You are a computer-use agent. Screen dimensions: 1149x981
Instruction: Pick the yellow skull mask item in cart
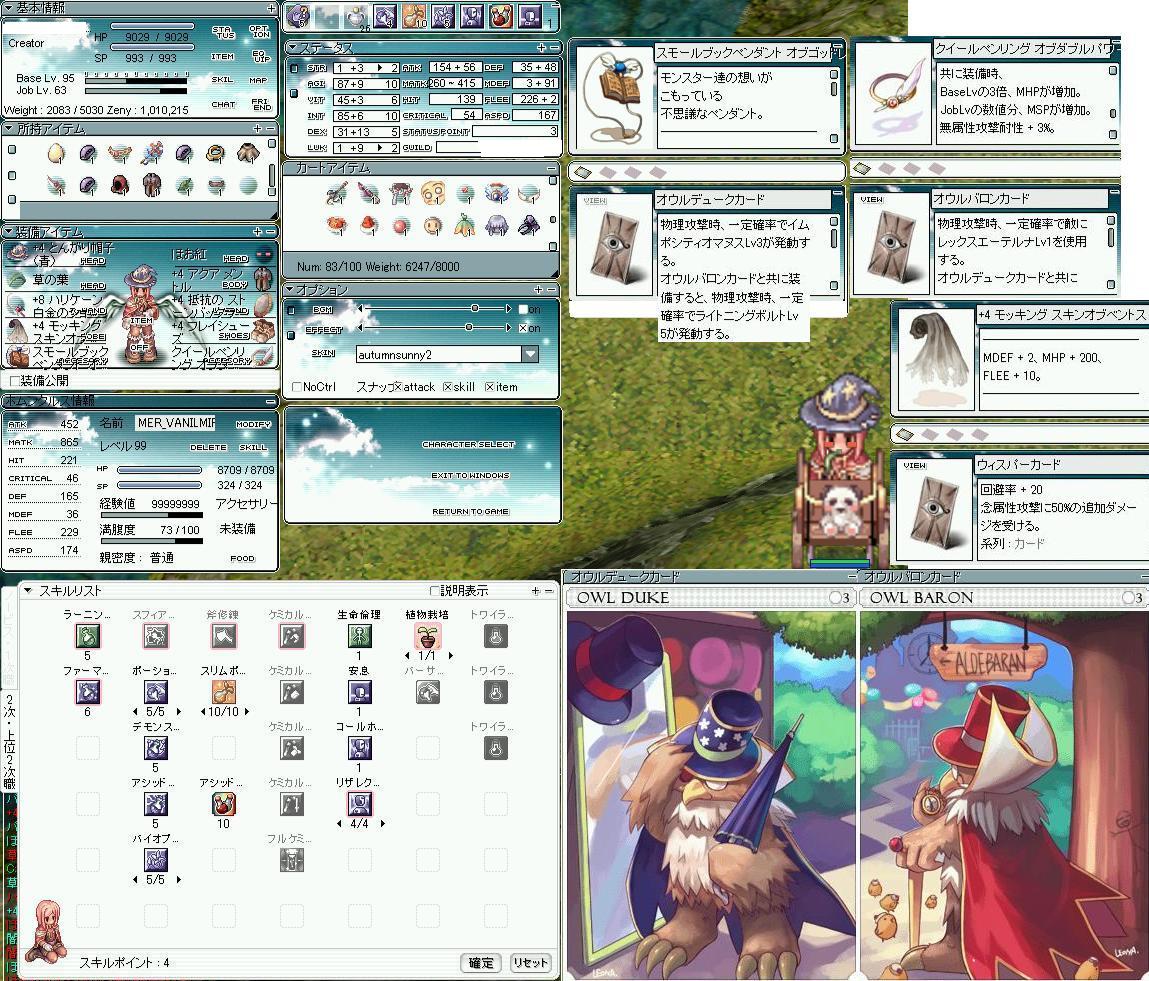pos(433,194)
